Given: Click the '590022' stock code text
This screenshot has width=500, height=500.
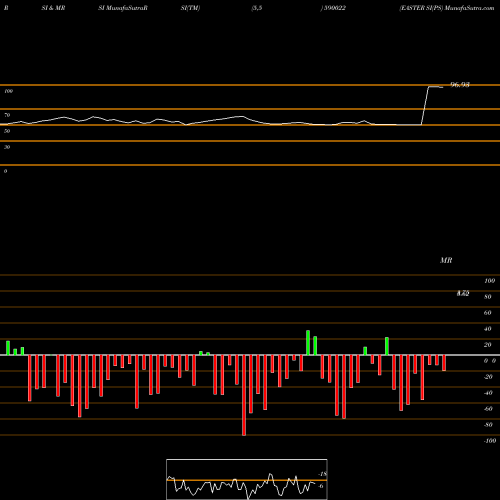Looking at the screenshot, I should pos(334,8).
